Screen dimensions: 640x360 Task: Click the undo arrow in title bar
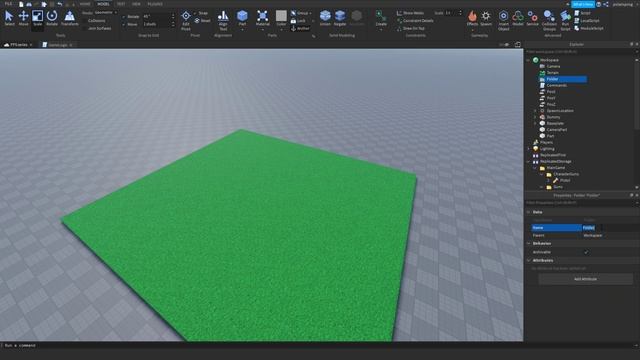pos(60,4)
